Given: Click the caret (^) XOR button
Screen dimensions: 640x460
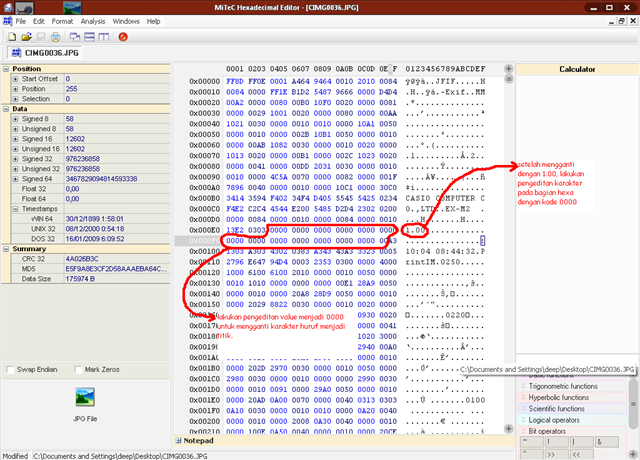Looking at the screenshot, I should tap(532, 454).
